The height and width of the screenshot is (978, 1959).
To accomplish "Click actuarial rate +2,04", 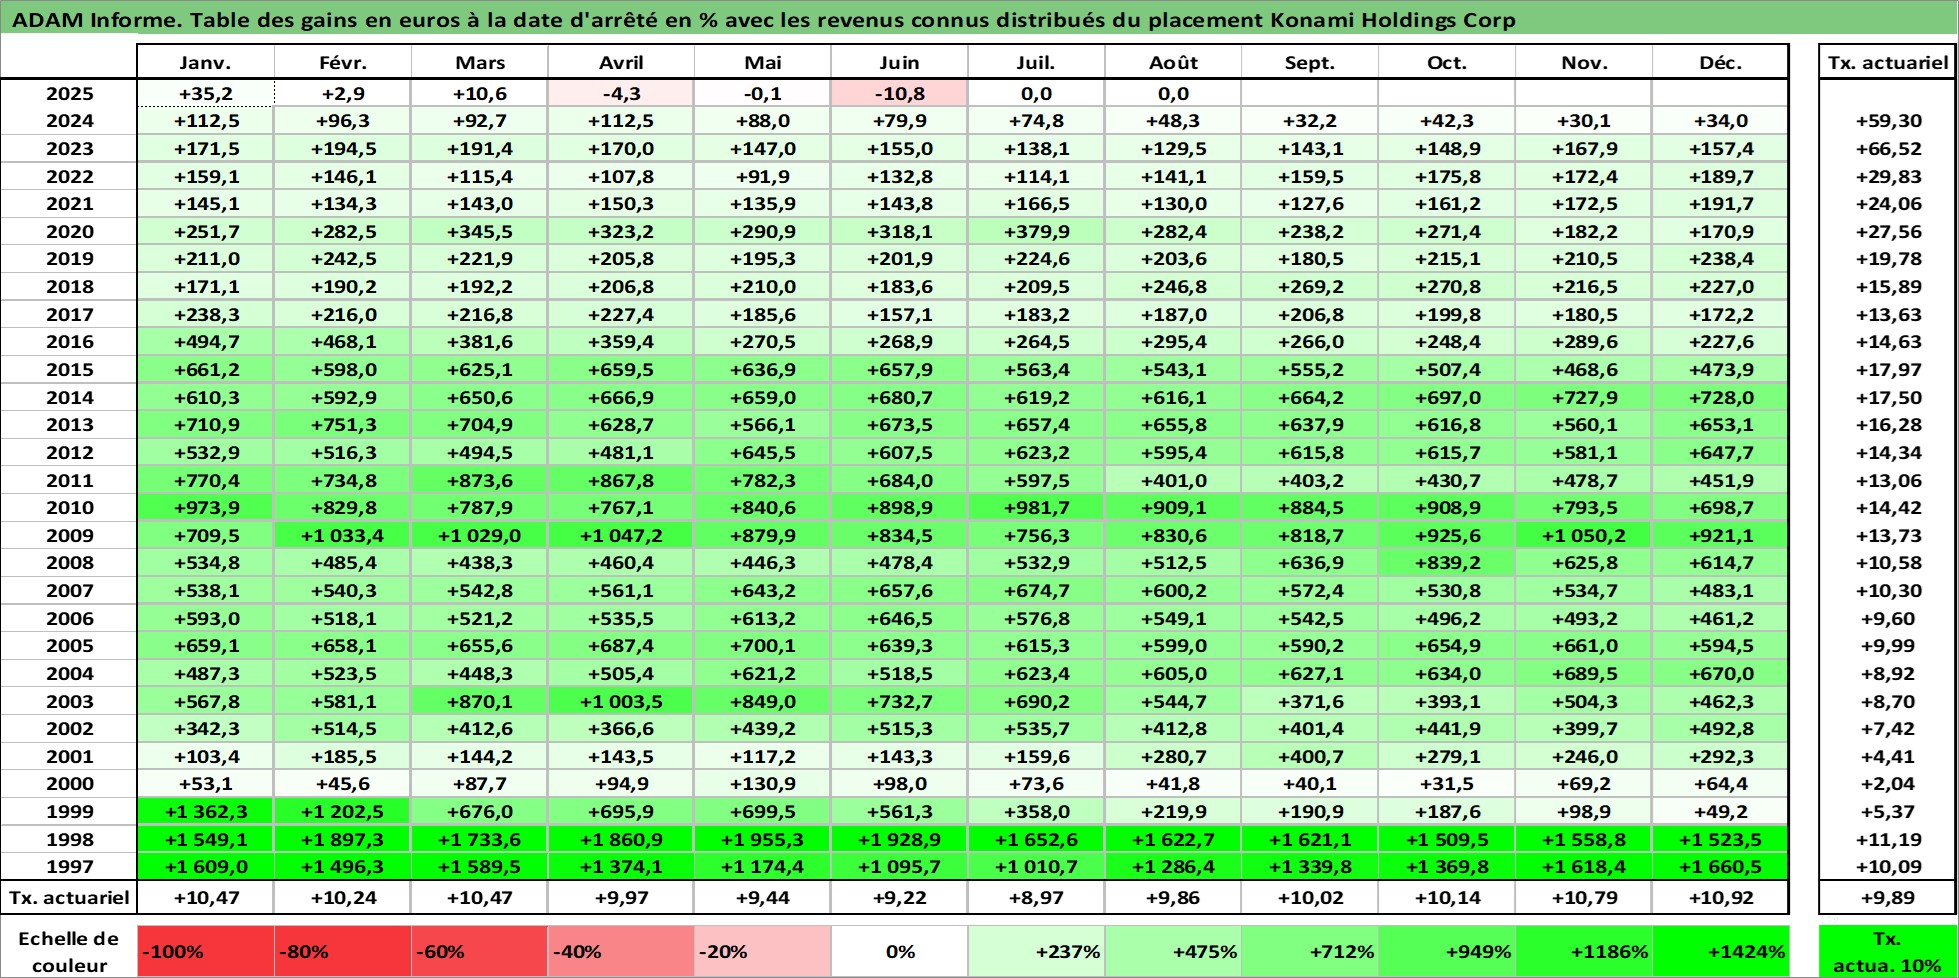I will pos(1888,784).
